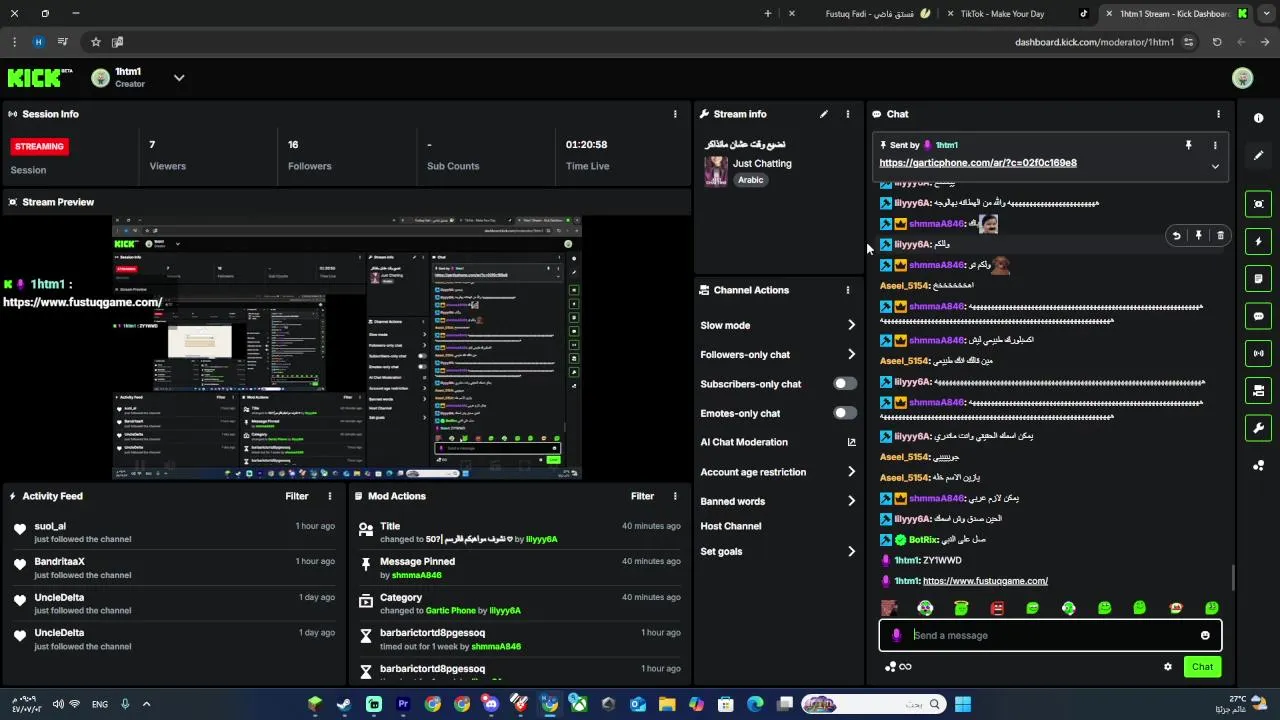Viewport: 1280px width, 720px height.
Task: Click the stream preview thumbnail
Action: point(346,347)
